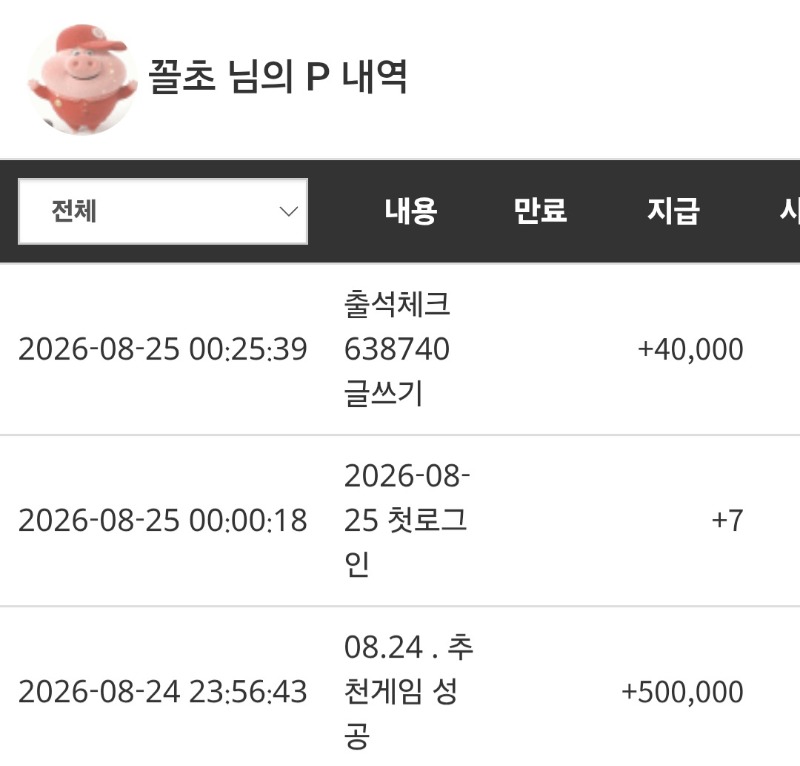Click timestamp 2026-08-25 00:00:18
The image size is (800, 766).
[163, 521]
